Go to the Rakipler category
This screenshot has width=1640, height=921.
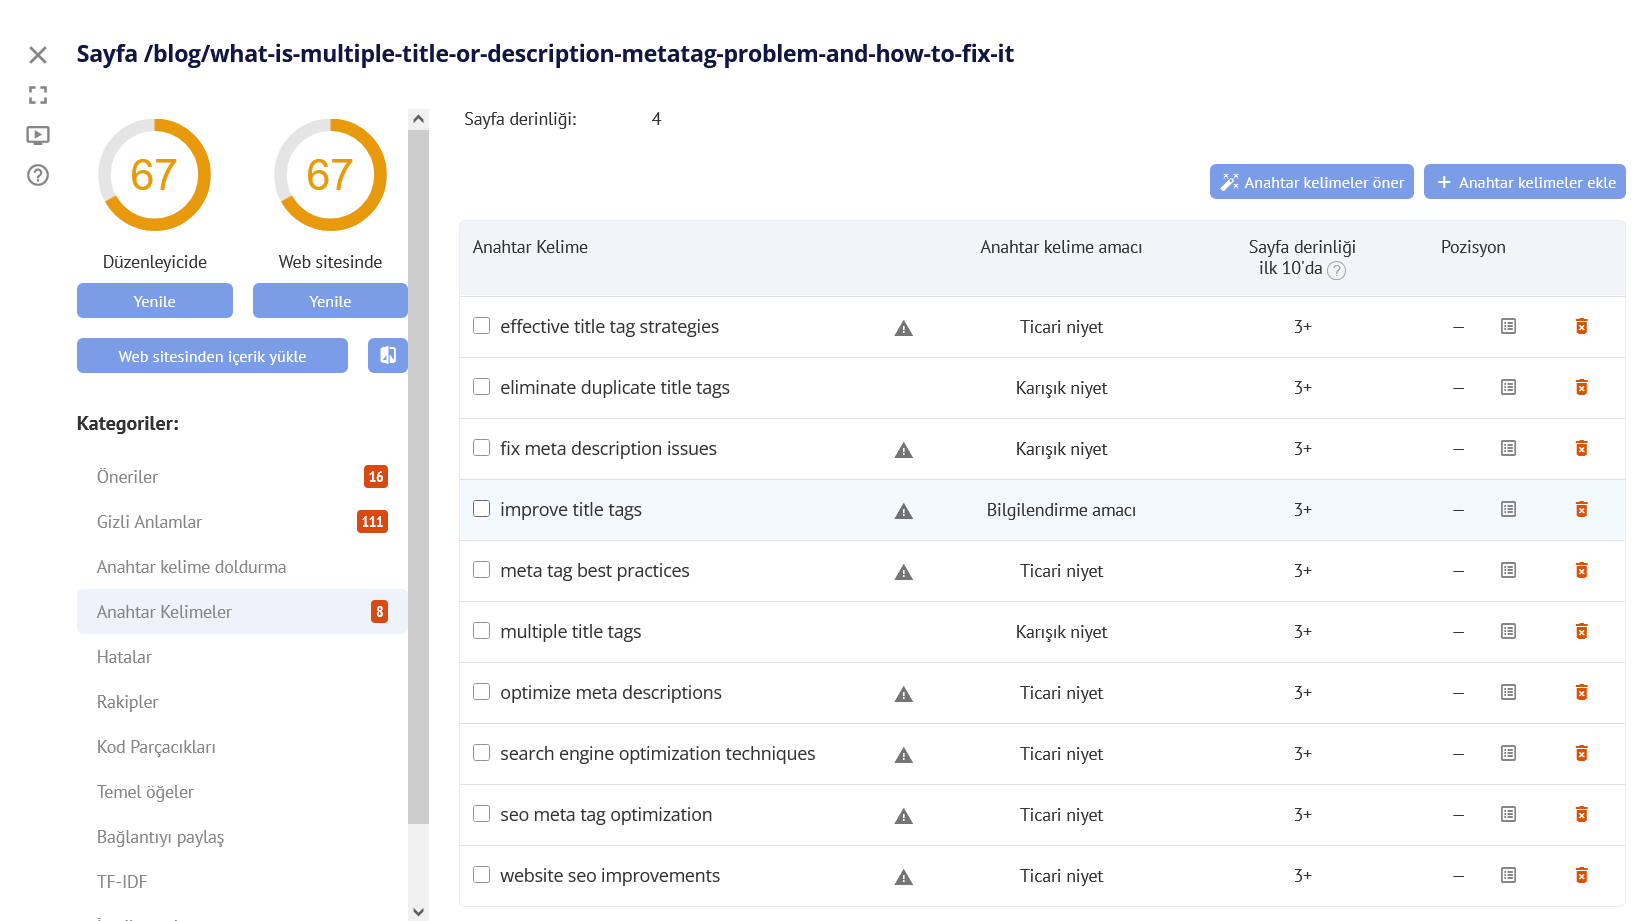coord(128,702)
